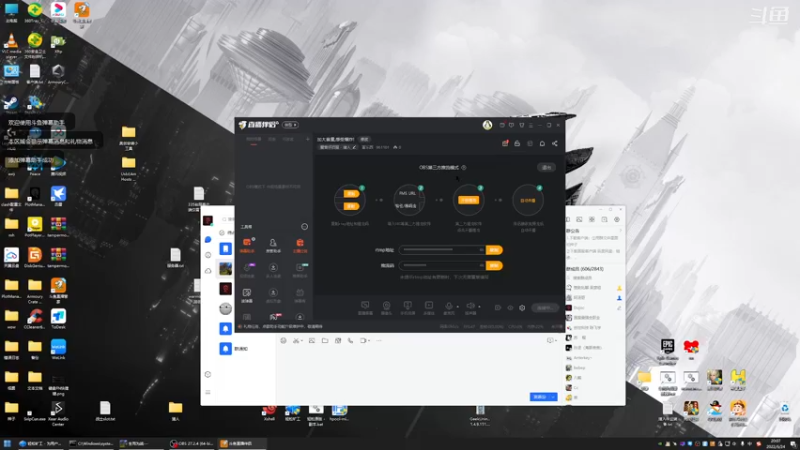This screenshot has width=800, height=450.
Task: Toggle password visibility in stream code field
Action: tap(481, 265)
